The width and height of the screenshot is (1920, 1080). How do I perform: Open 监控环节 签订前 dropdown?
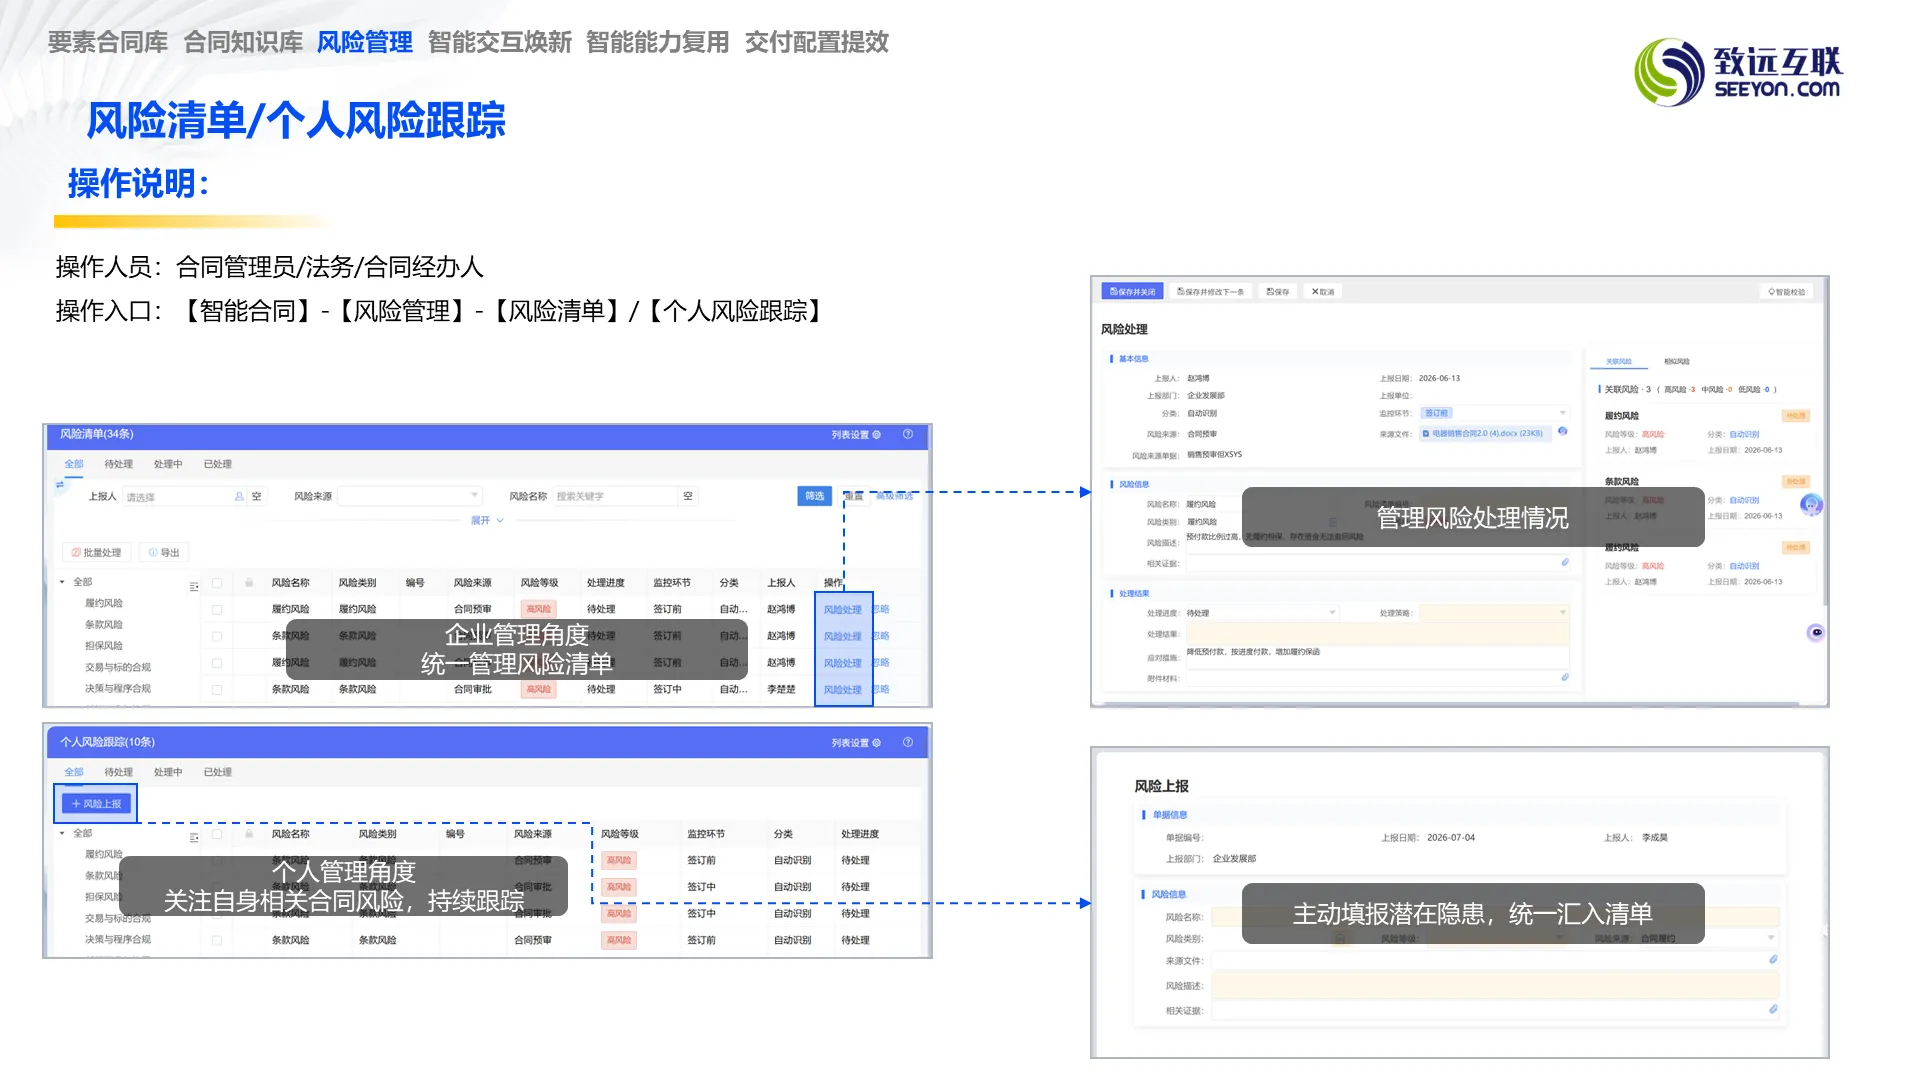(x=1494, y=413)
